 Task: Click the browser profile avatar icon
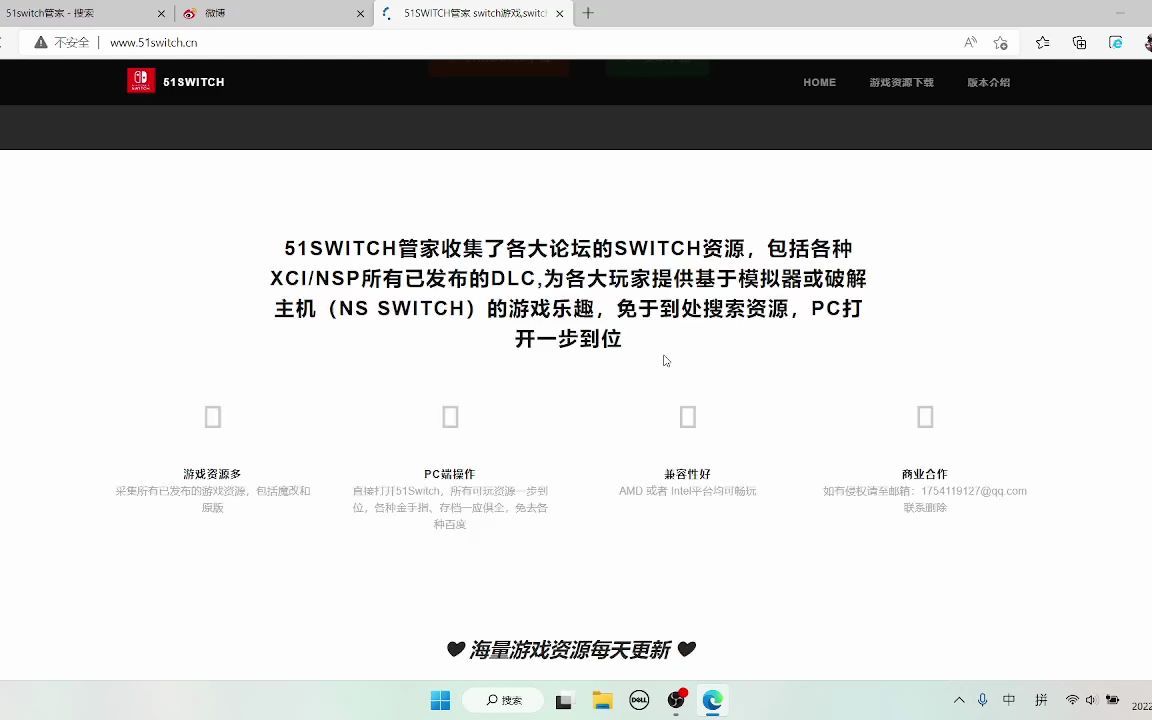point(1147,43)
